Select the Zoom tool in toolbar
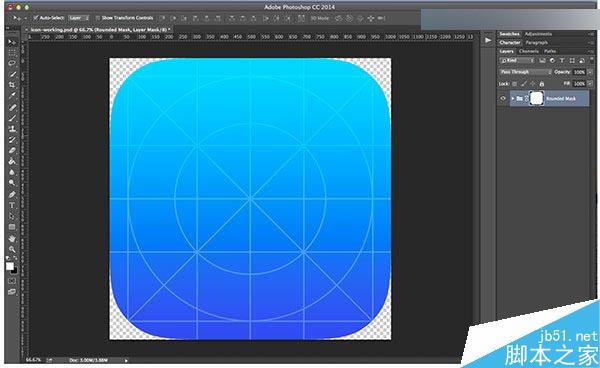 pyautogui.click(x=12, y=249)
